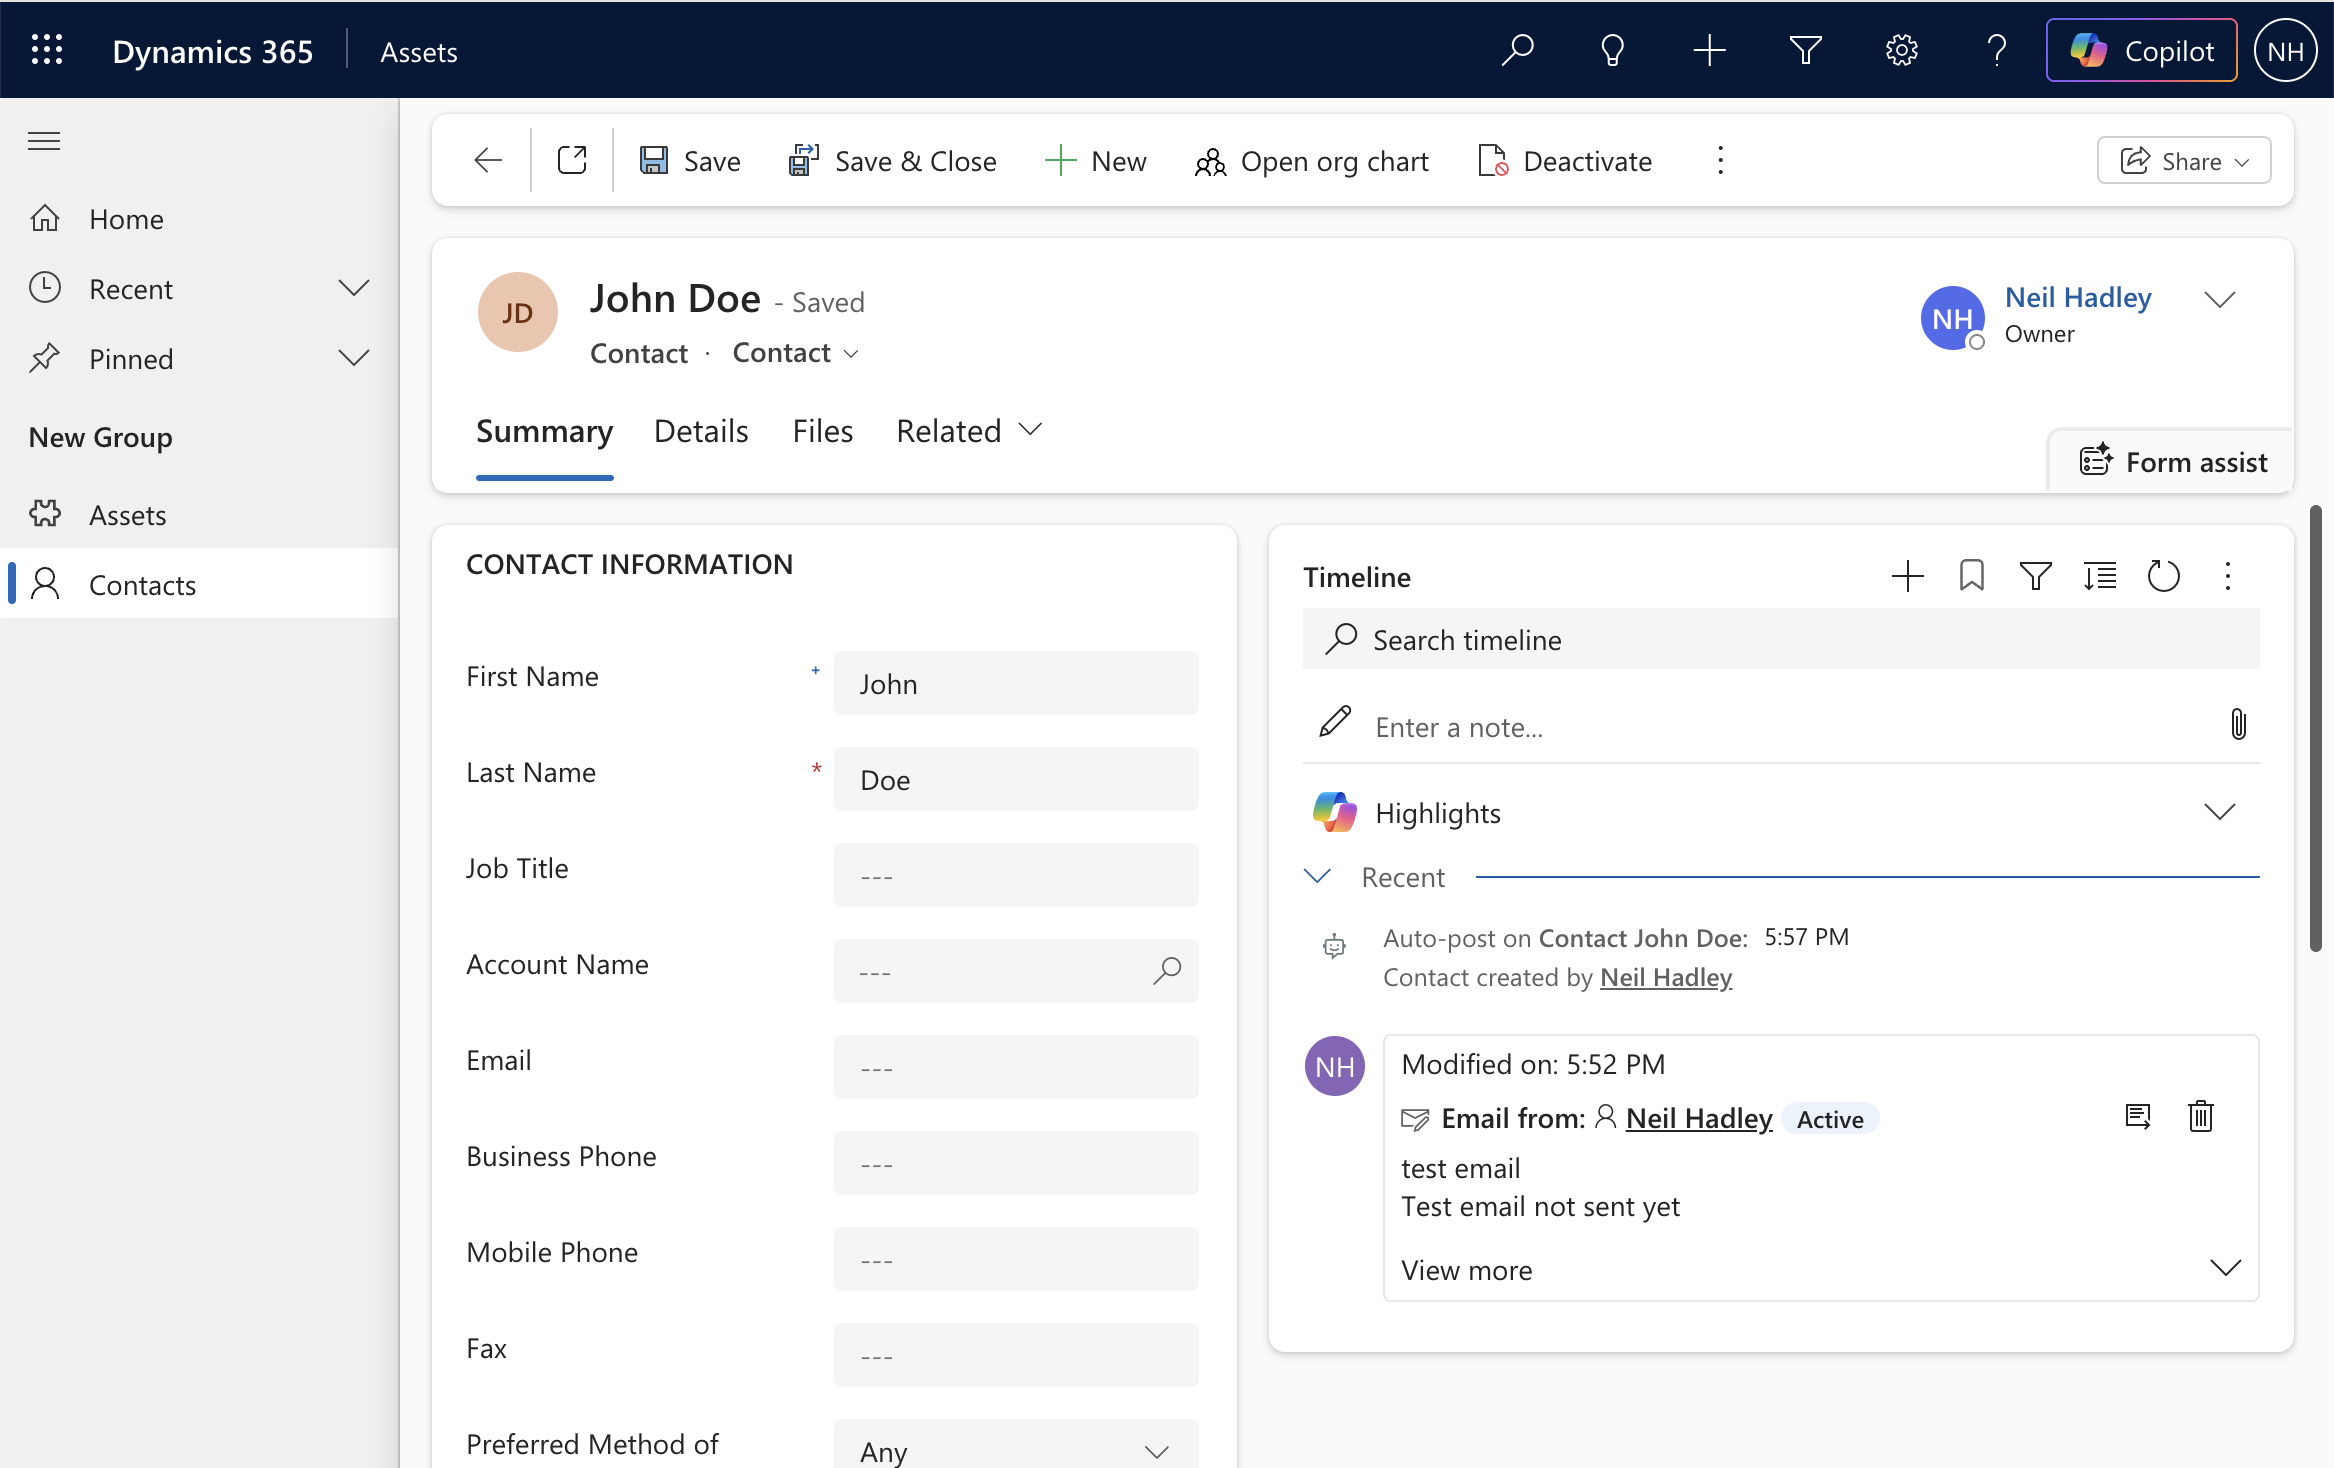Click the Business Phone field
2334x1468 pixels.
pos(1016,1163)
